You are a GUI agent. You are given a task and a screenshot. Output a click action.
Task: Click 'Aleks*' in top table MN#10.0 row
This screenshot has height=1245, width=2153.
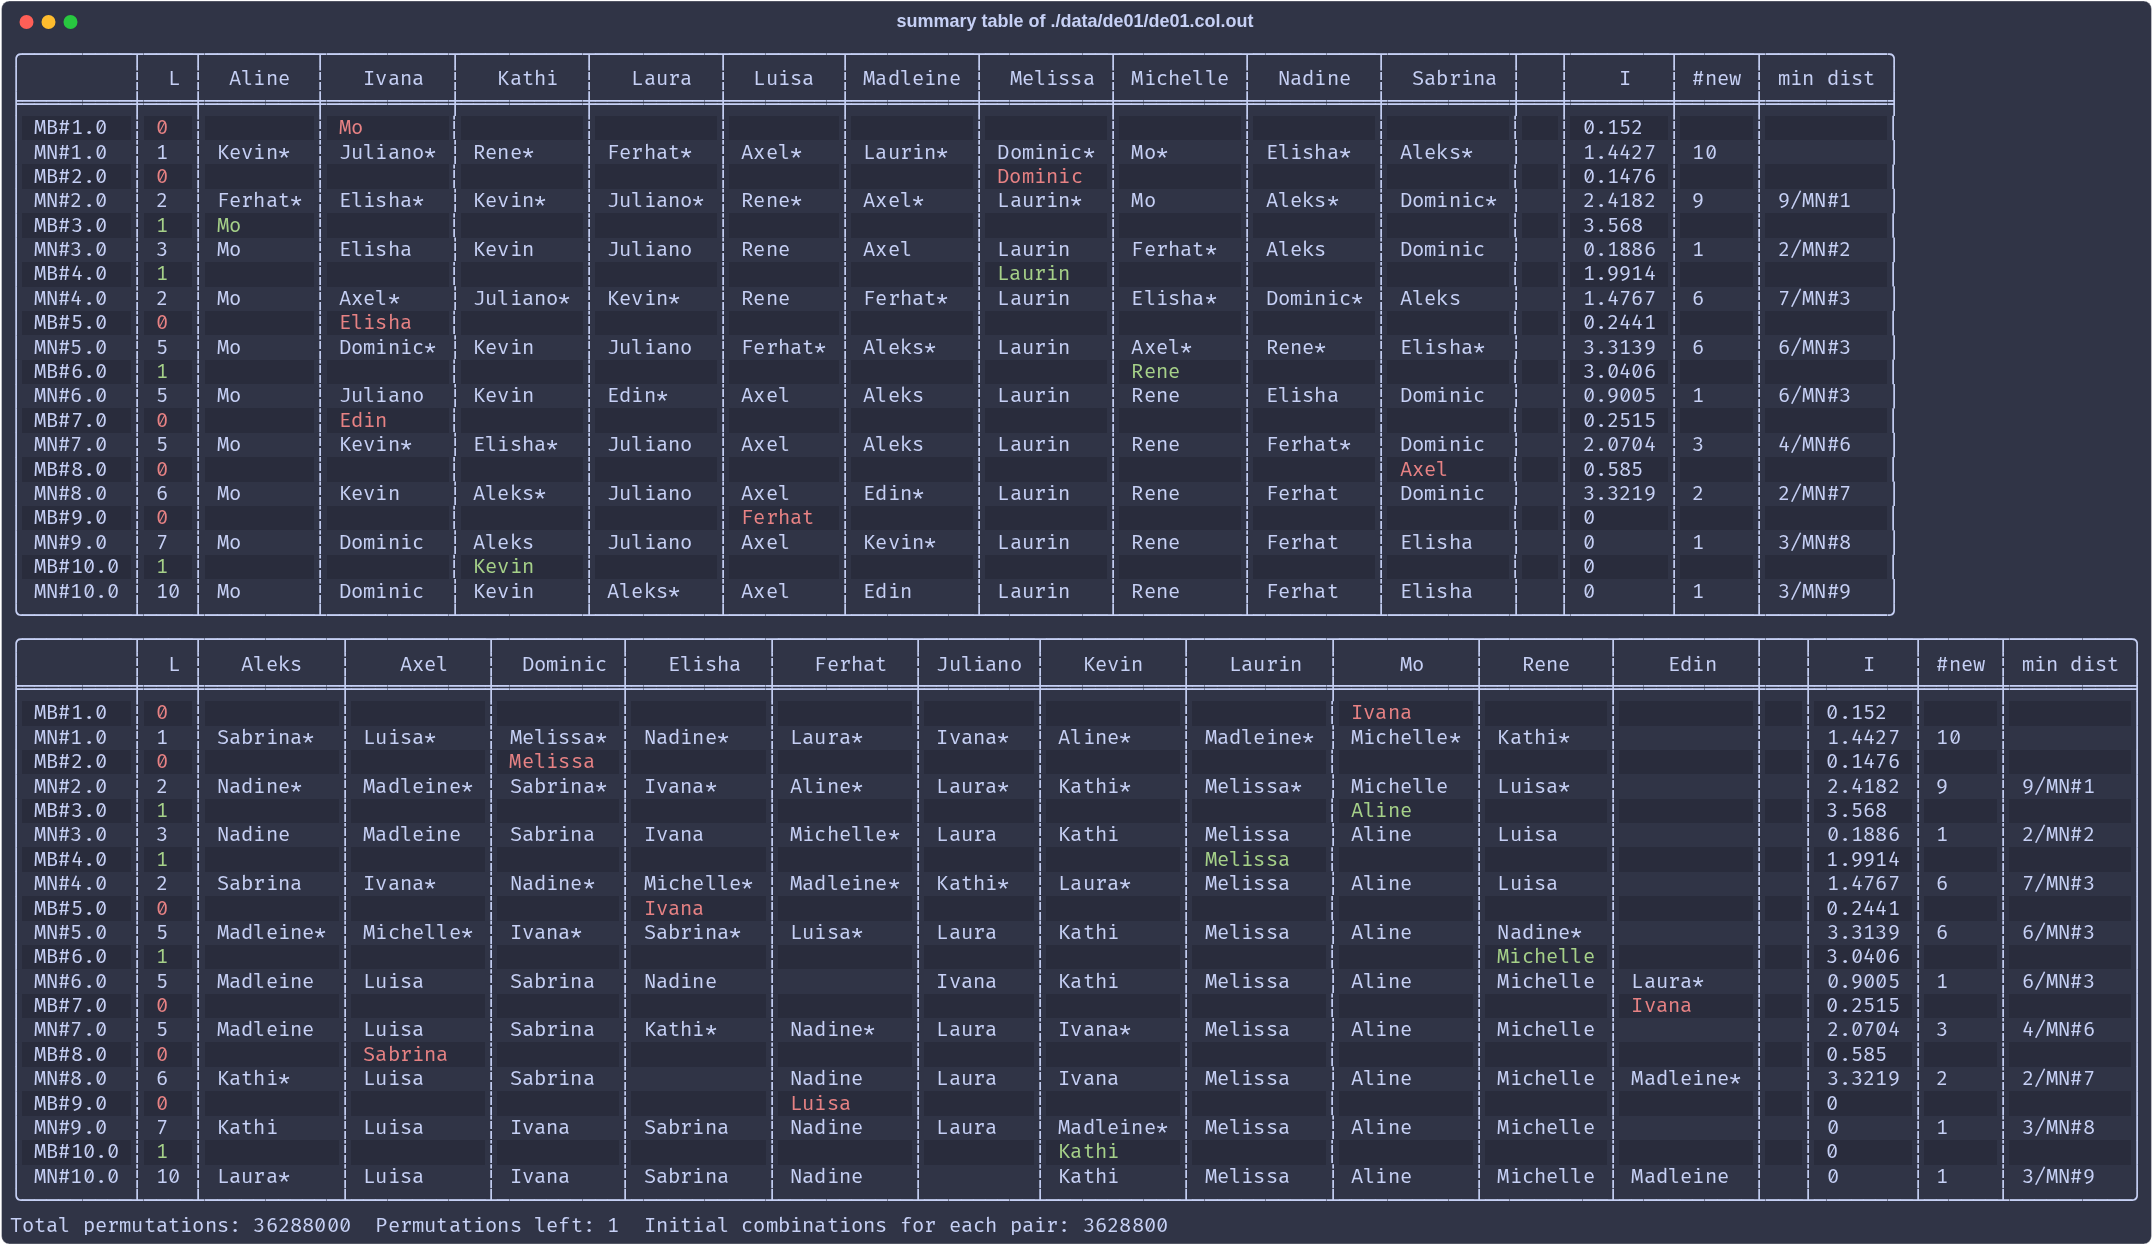pos(643,591)
